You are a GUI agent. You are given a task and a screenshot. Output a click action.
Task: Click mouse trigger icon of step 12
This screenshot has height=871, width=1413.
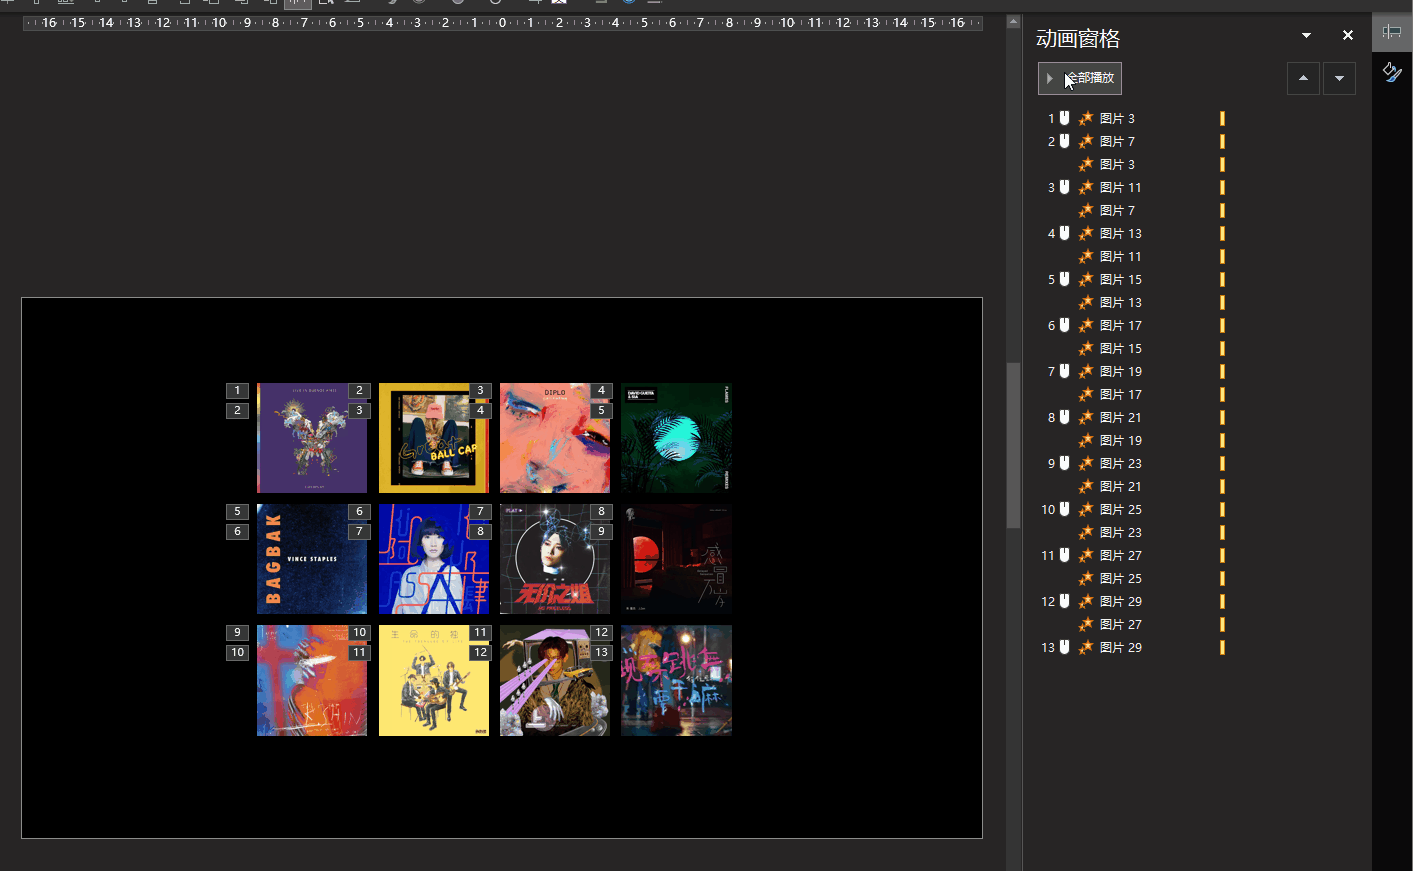[1065, 601]
